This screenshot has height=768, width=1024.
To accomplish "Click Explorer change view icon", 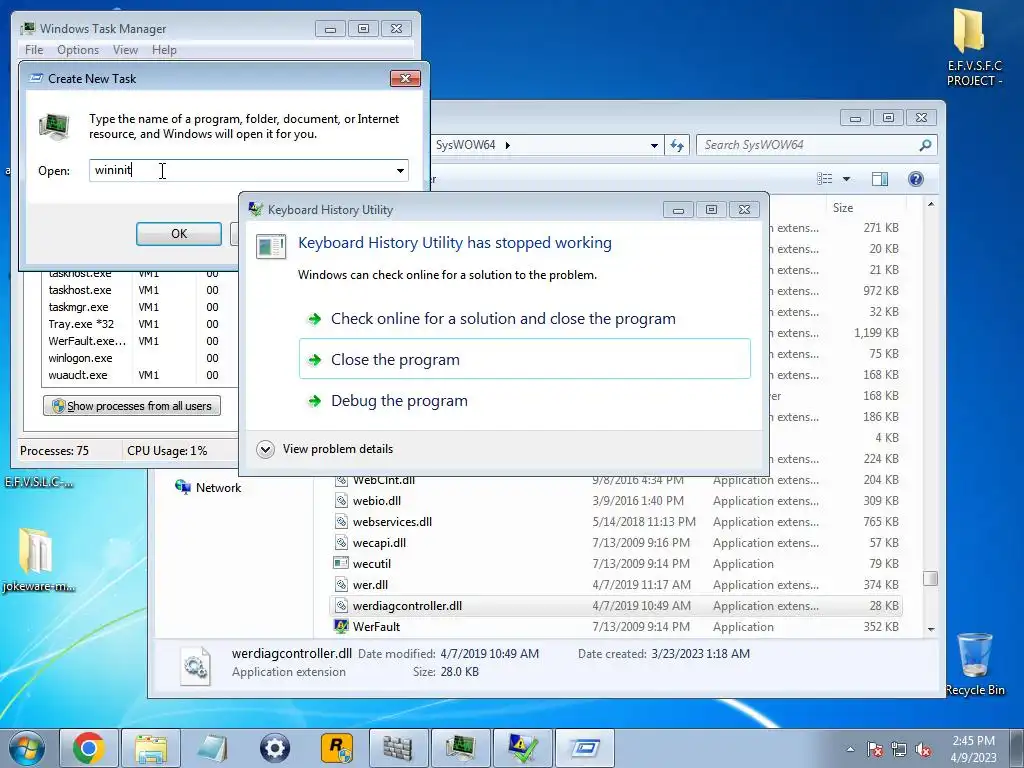I will pyautogui.click(x=825, y=179).
